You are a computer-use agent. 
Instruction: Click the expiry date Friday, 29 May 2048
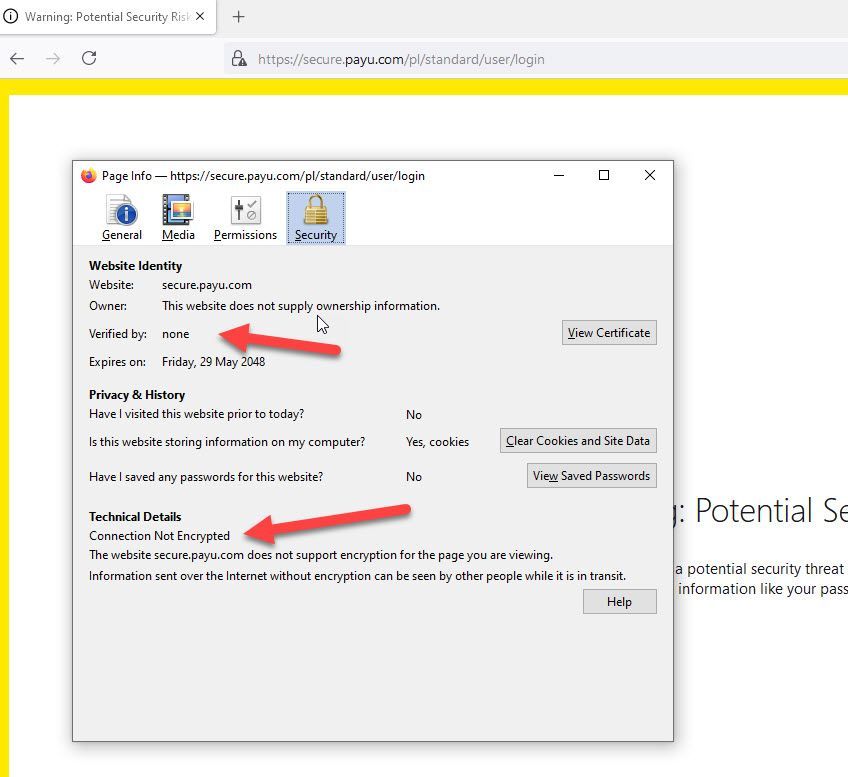(x=214, y=362)
